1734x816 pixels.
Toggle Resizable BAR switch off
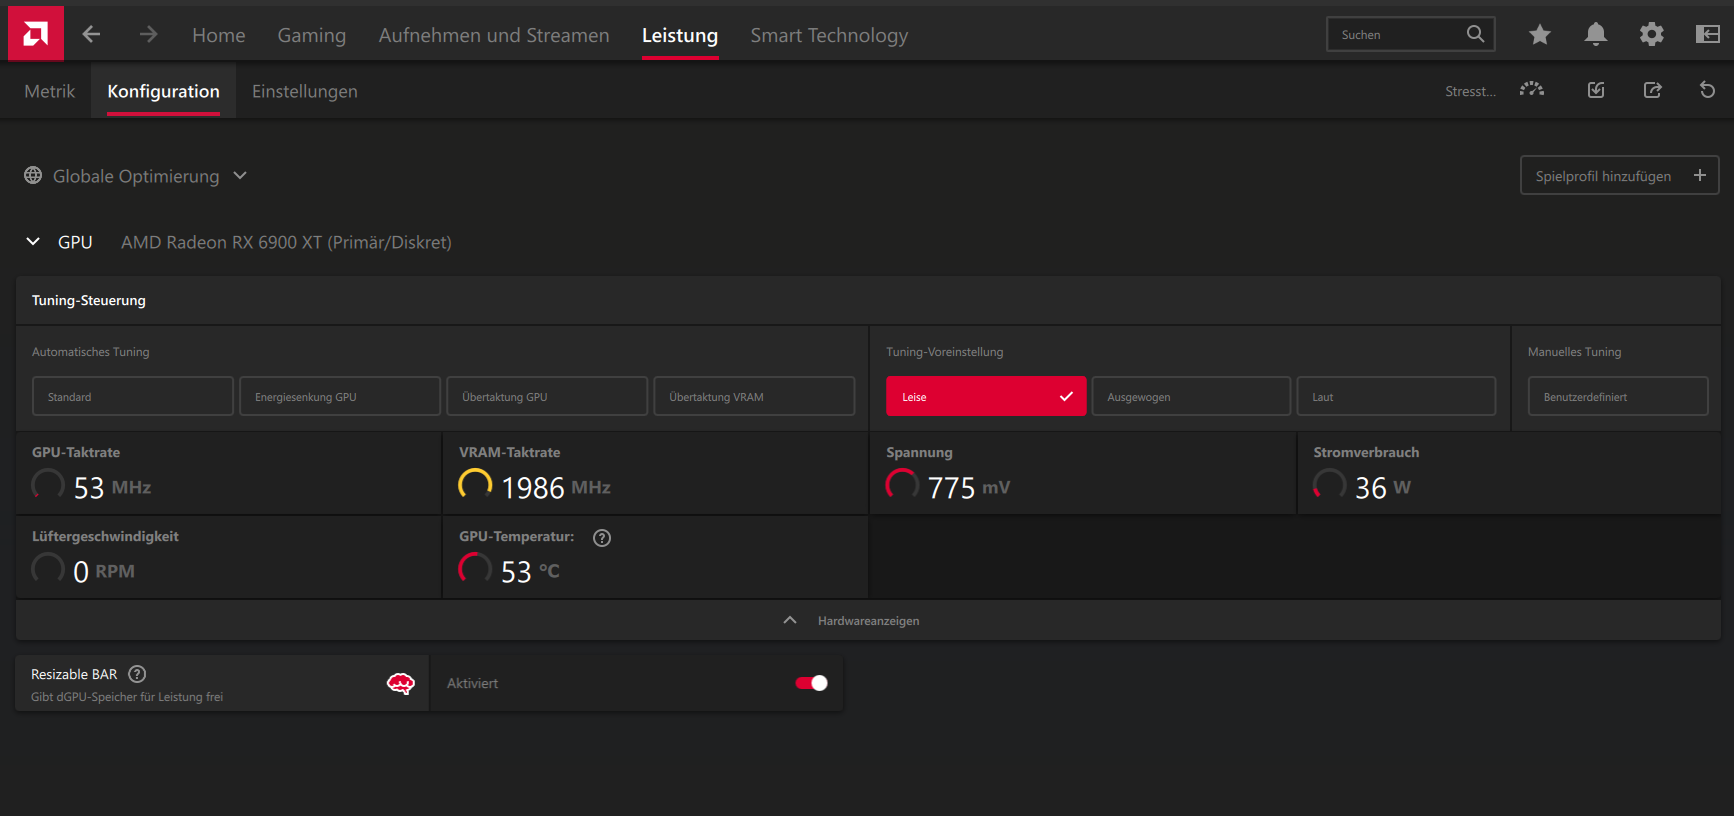pyautogui.click(x=811, y=683)
